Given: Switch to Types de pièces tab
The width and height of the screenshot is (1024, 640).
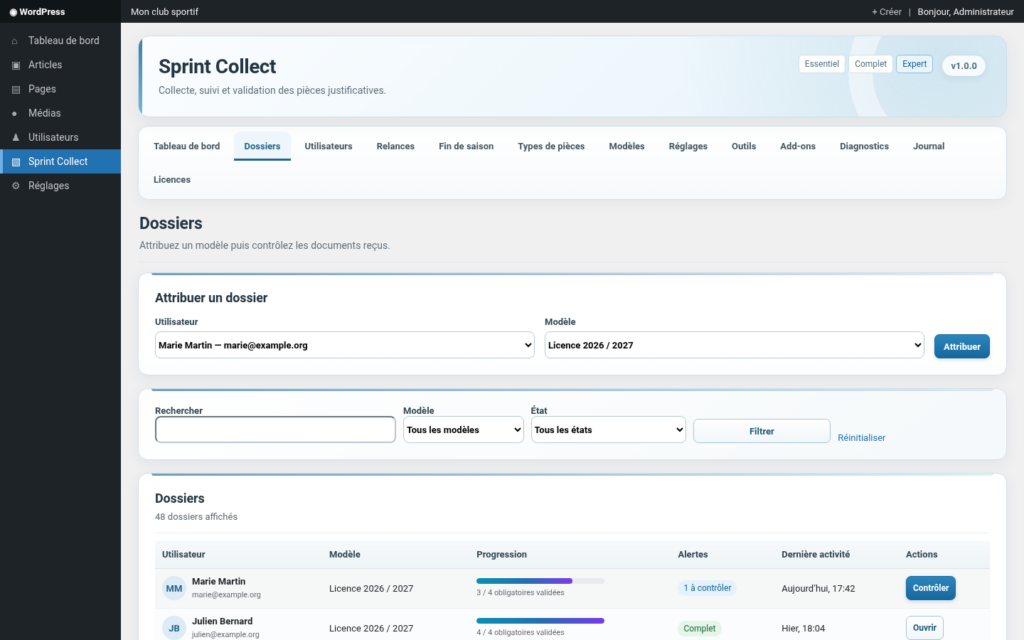Looking at the screenshot, I should [x=551, y=146].
